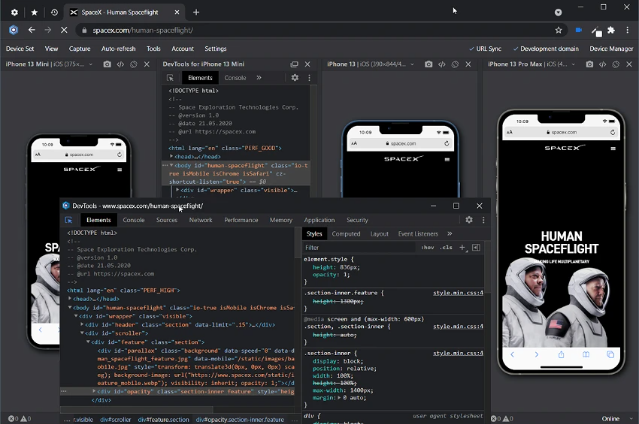Open the browser three-dot menu
639x424 pixels.
(628, 30)
